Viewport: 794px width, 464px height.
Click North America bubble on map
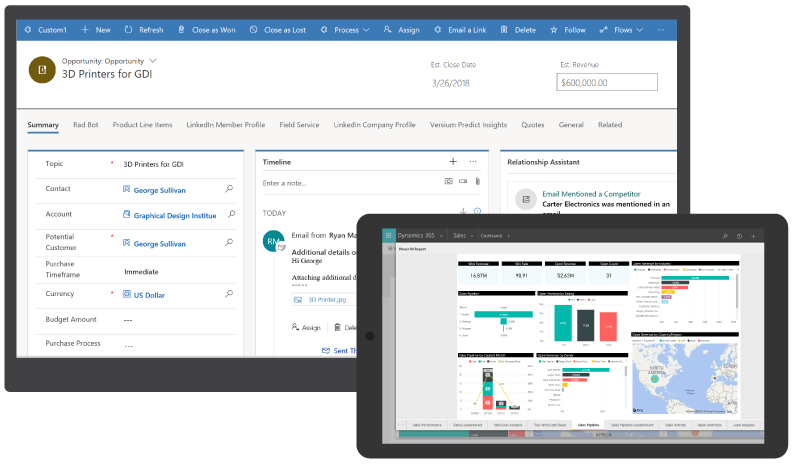click(655, 378)
